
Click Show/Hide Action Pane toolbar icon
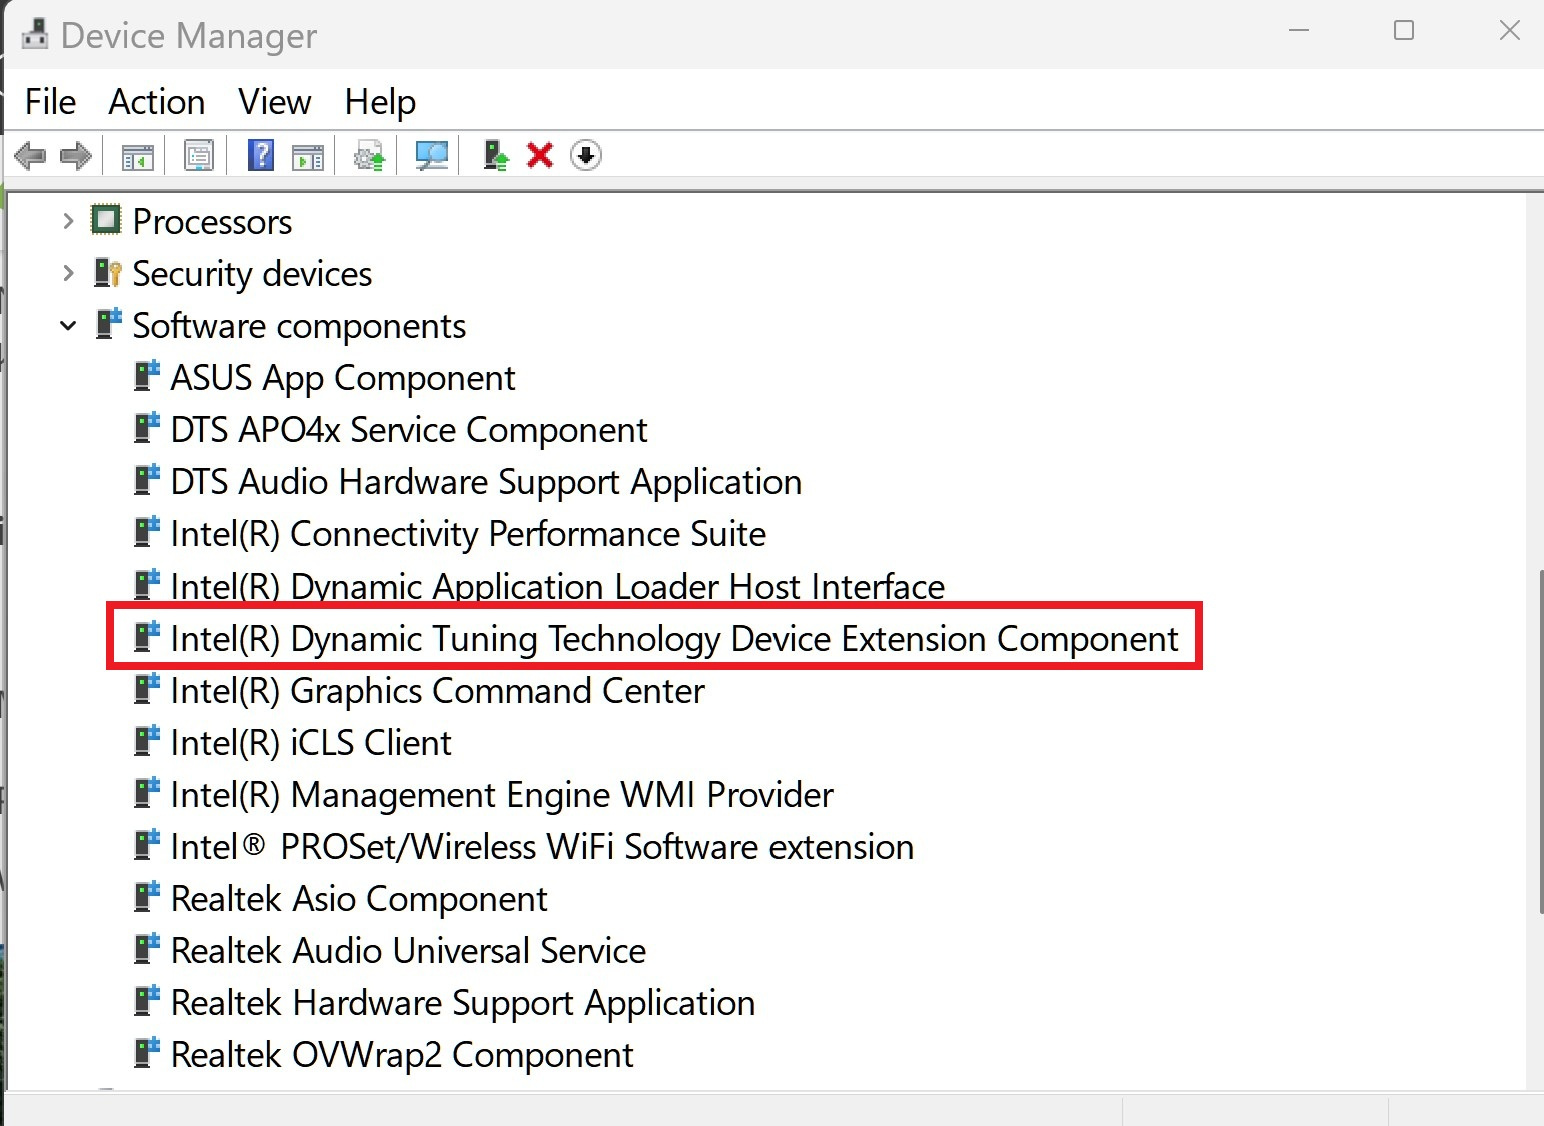tap(308, 156)
